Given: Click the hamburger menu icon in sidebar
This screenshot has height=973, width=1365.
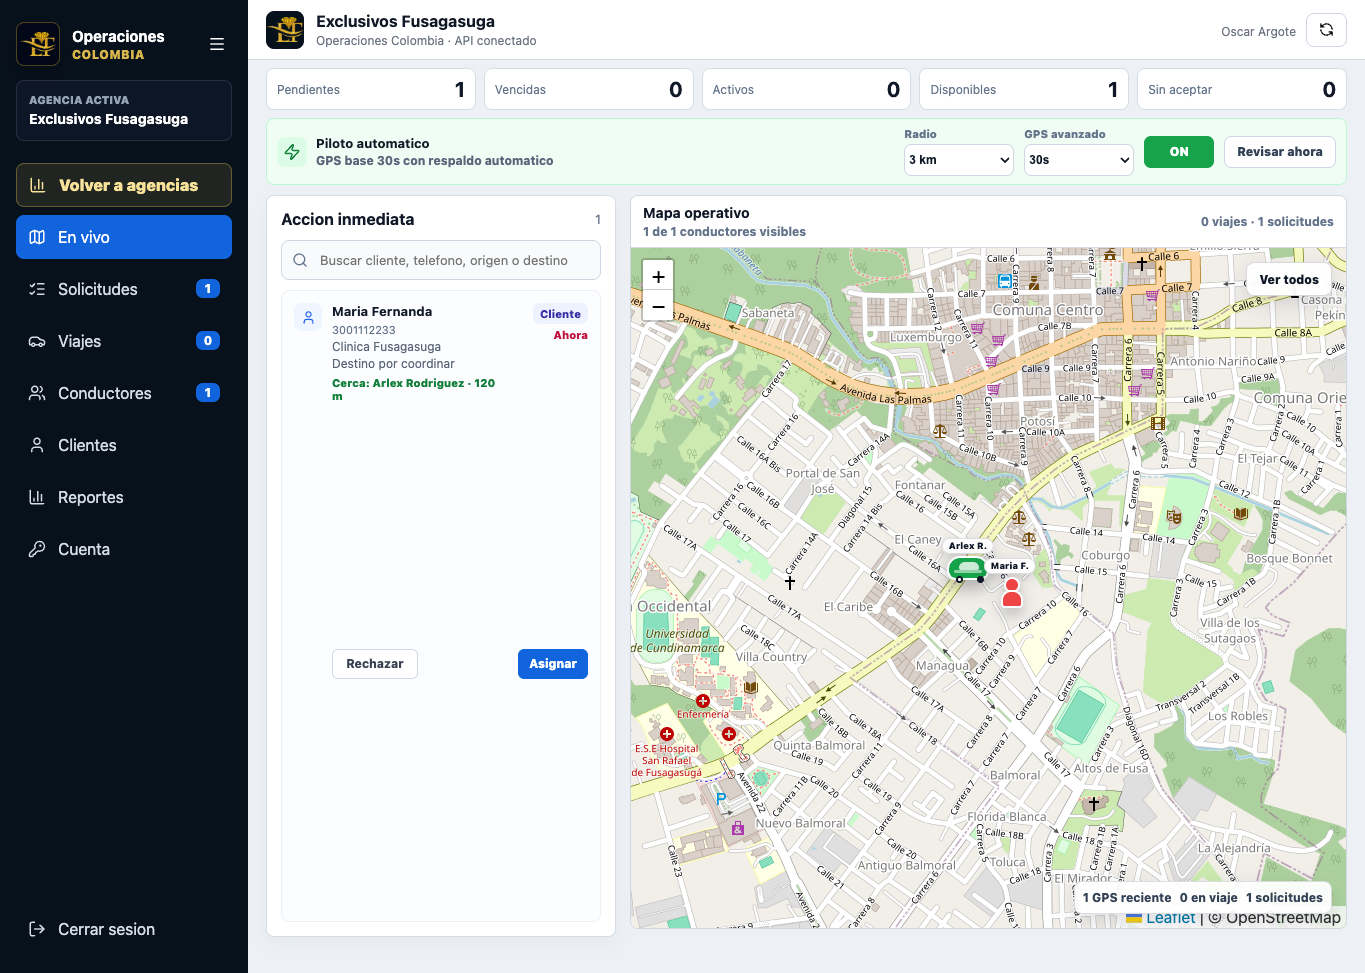Looking at the screenshot, I should coord(217,44).
